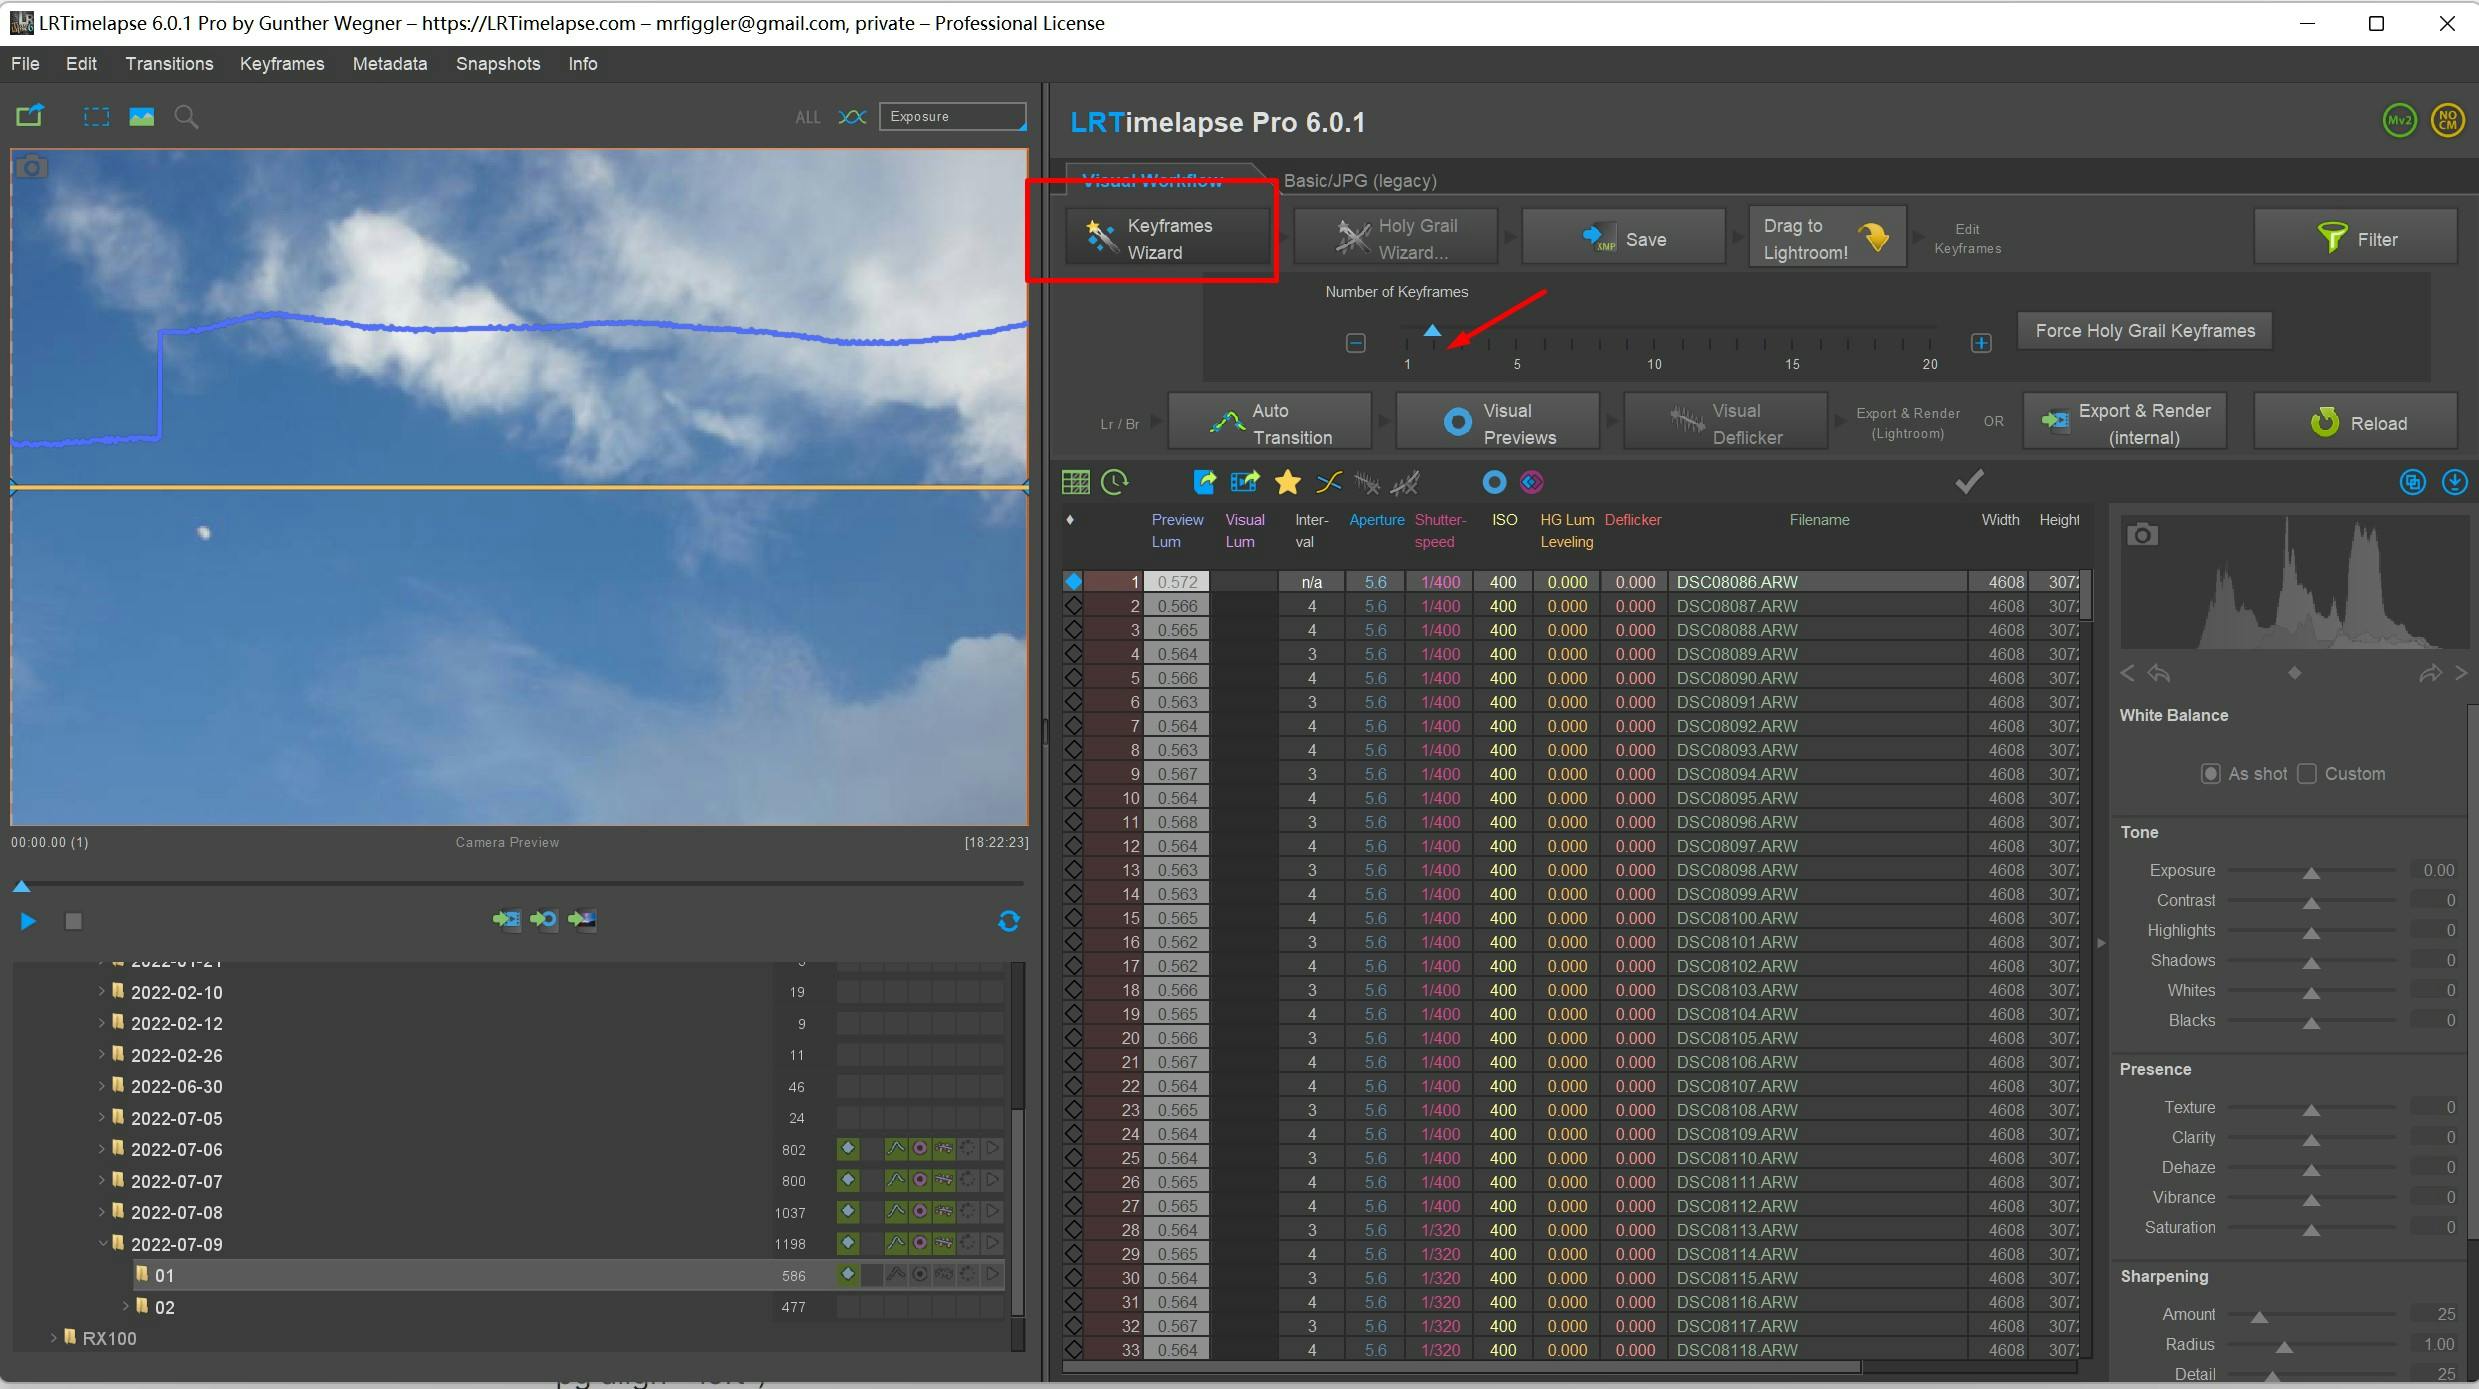This screenshot has width=2479, height=1389.
Task: Collapse the 2022-07-09 folder
Action: click(101, 1244)
